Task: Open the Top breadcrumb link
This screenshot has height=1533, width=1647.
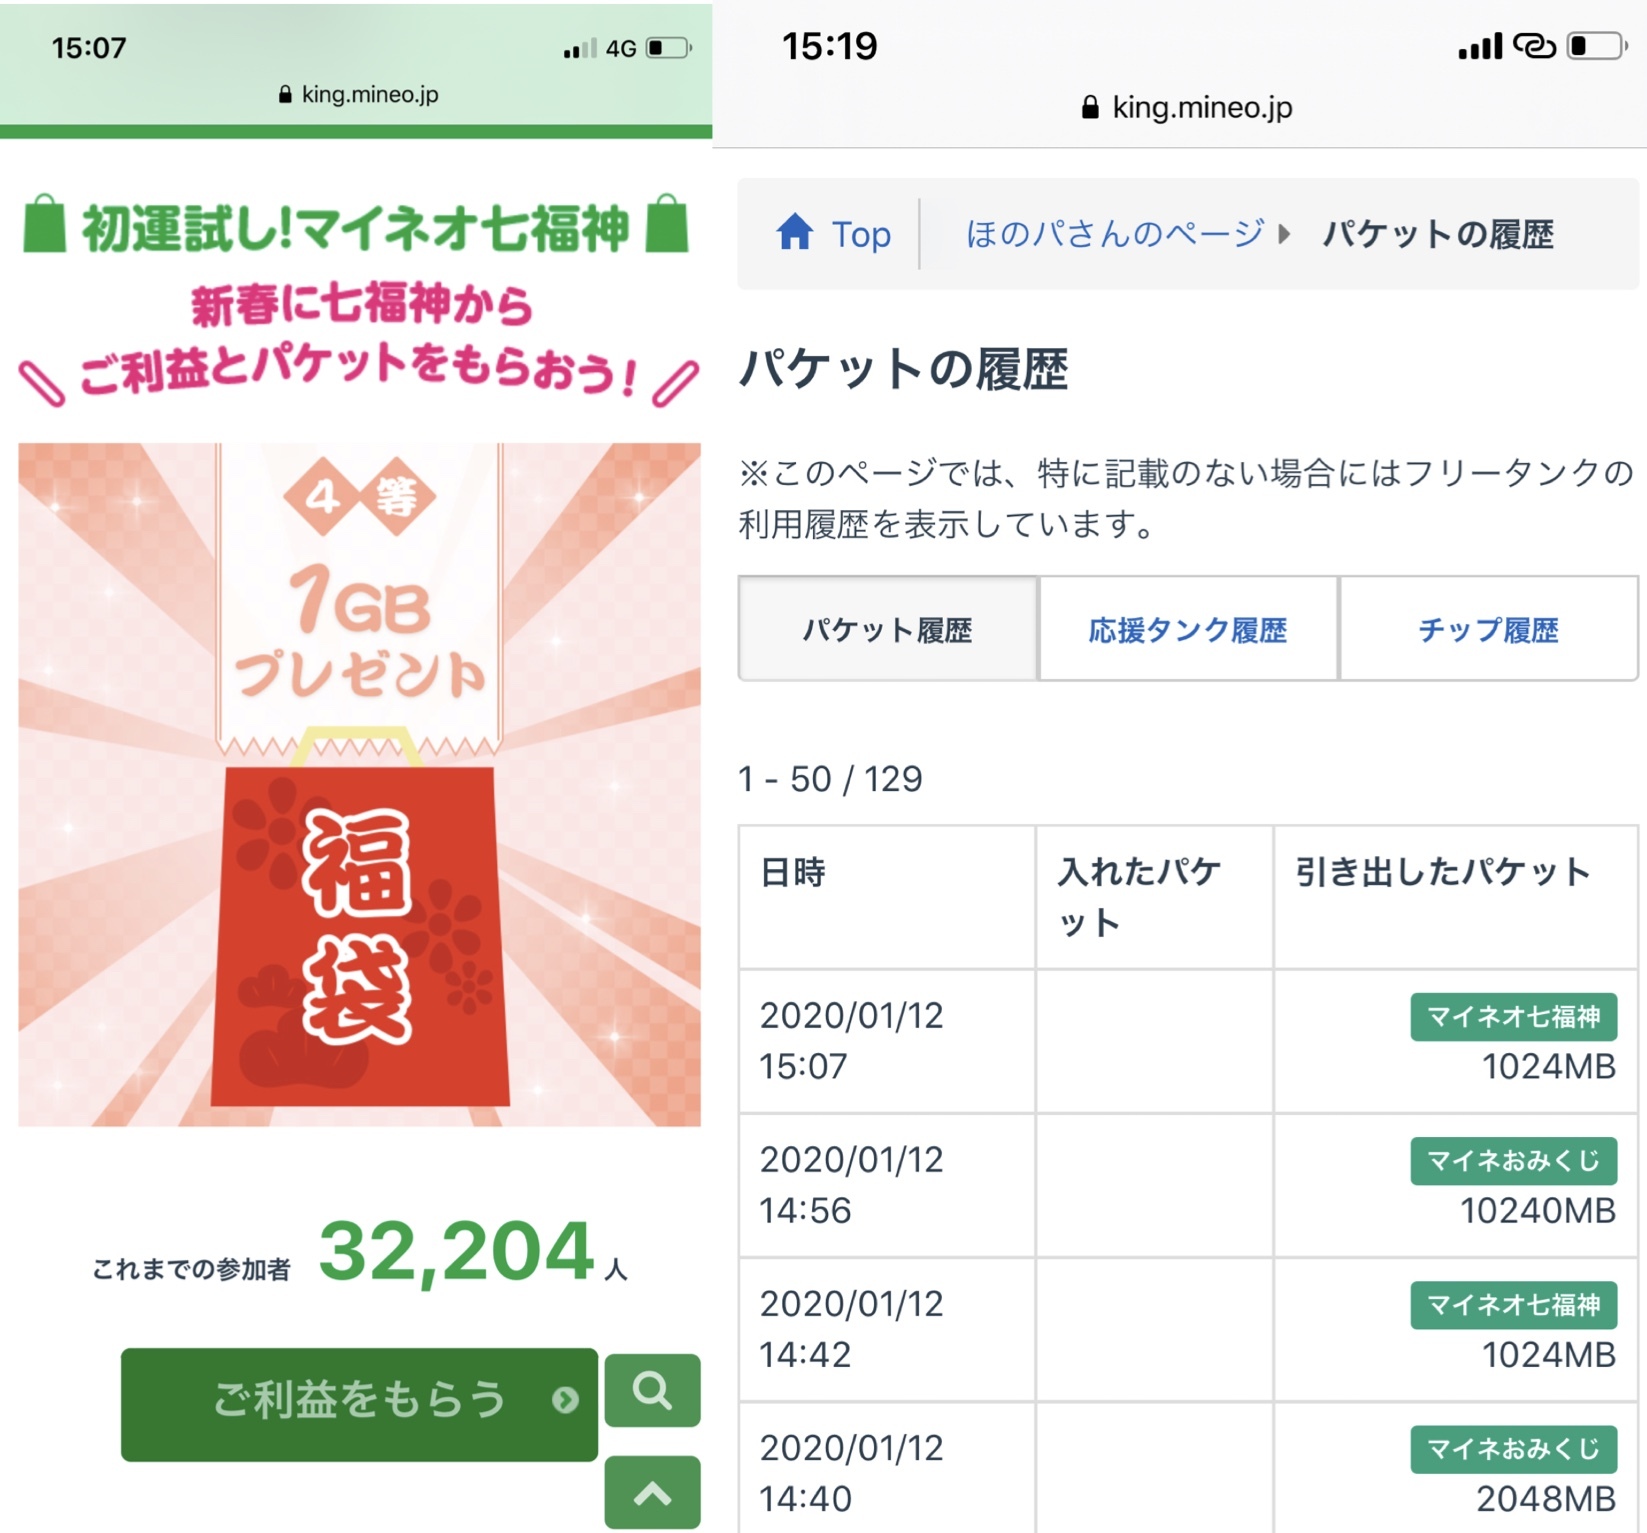Action: (x=860, y=234)
